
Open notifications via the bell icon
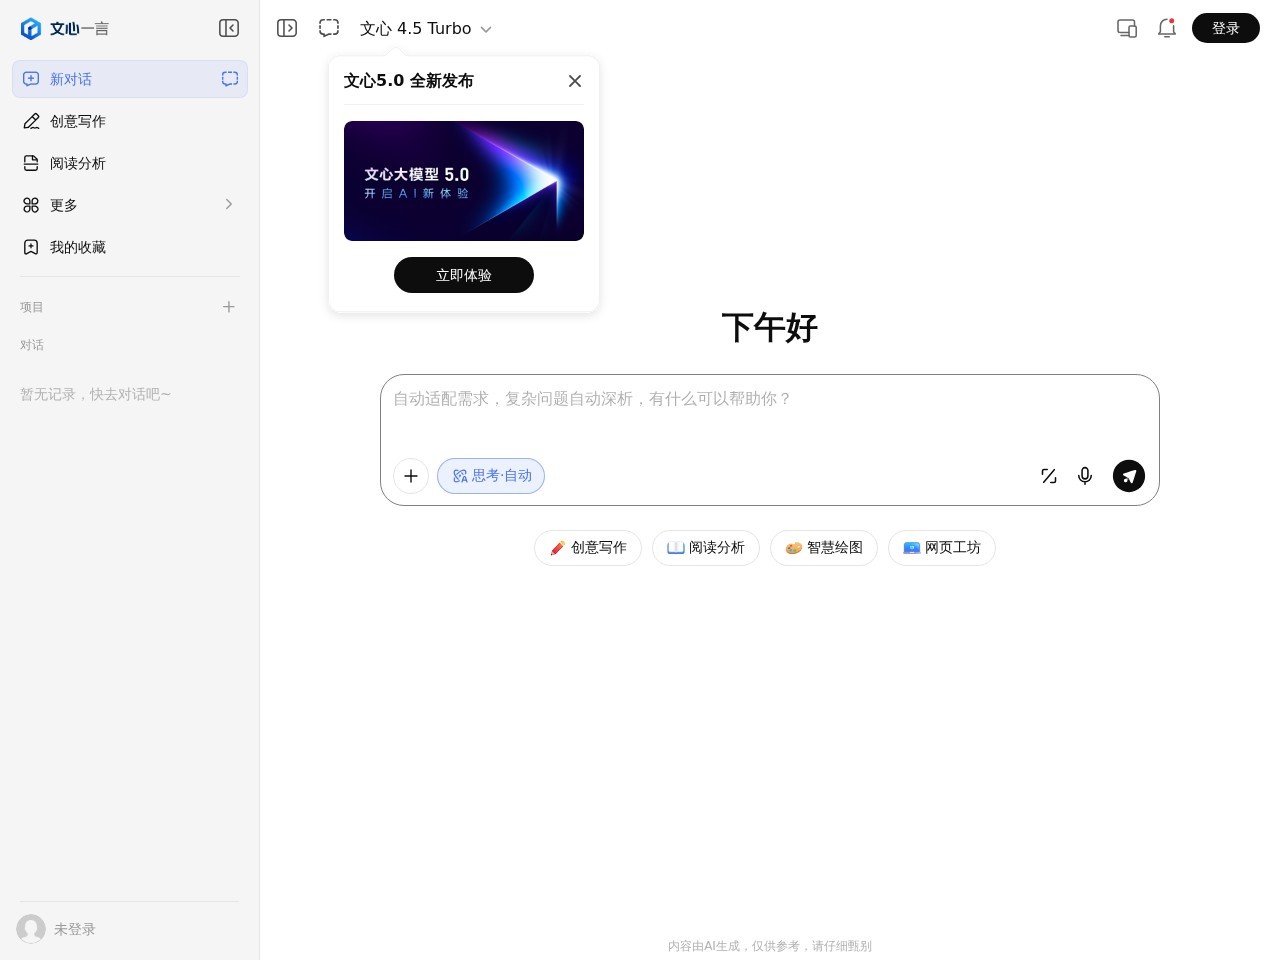click(x=1167, y=28)
